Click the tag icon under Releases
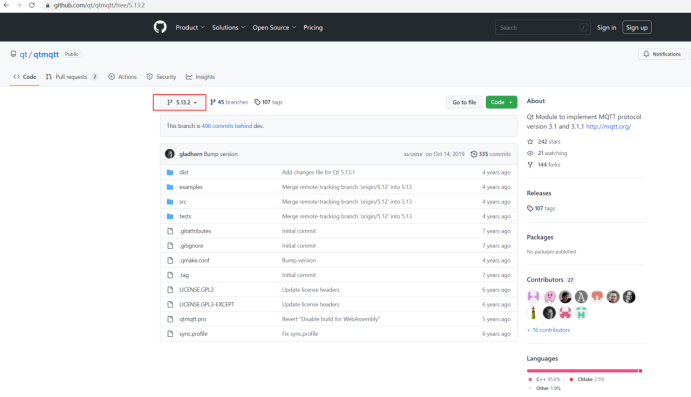The width and height of the screenshot is (691, 397). pos(530,208)
